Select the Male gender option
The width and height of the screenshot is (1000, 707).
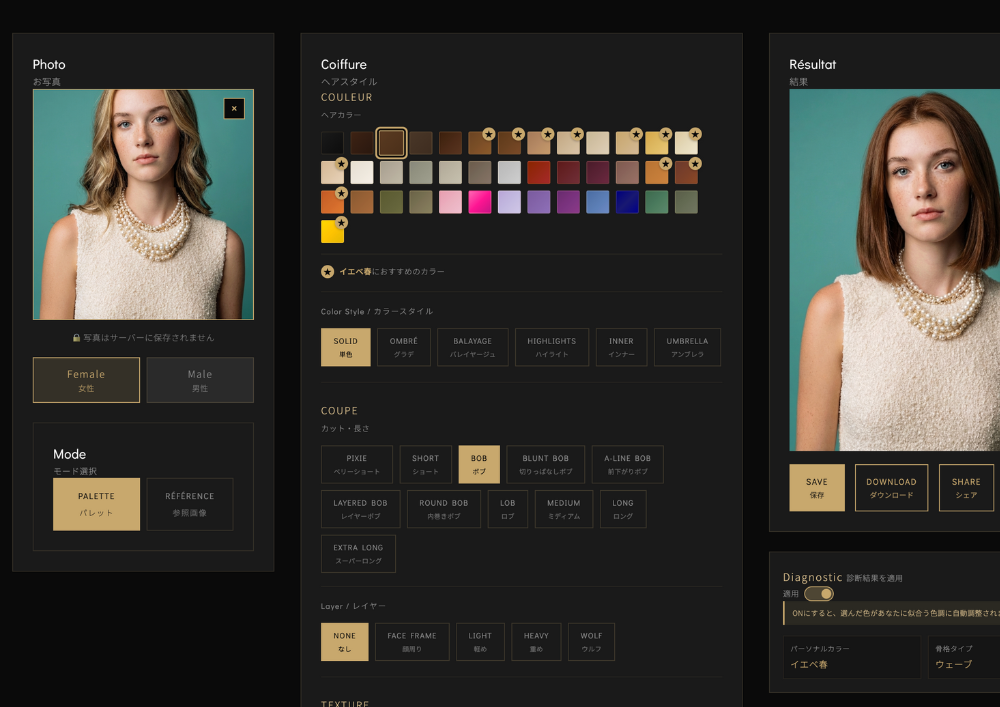pyautogui.click(x=200, y=380)
